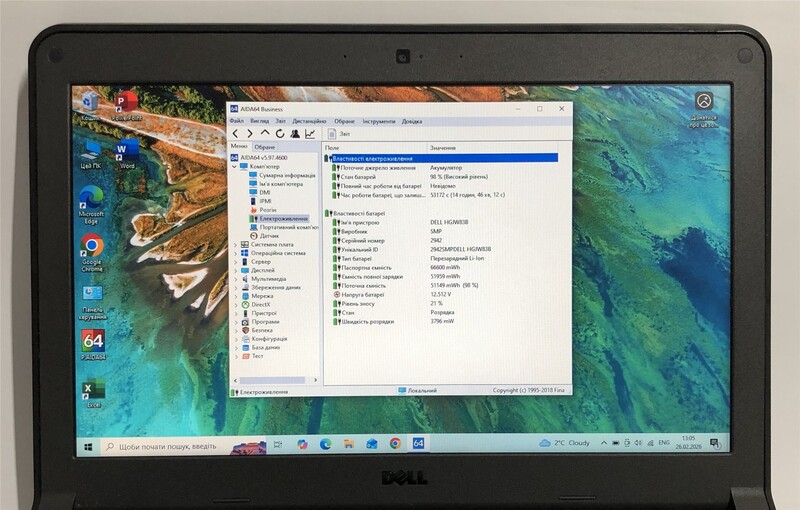Select Електроживлення in the tree
The width and height of the screenshot is (800, 510).
point(279,218)
